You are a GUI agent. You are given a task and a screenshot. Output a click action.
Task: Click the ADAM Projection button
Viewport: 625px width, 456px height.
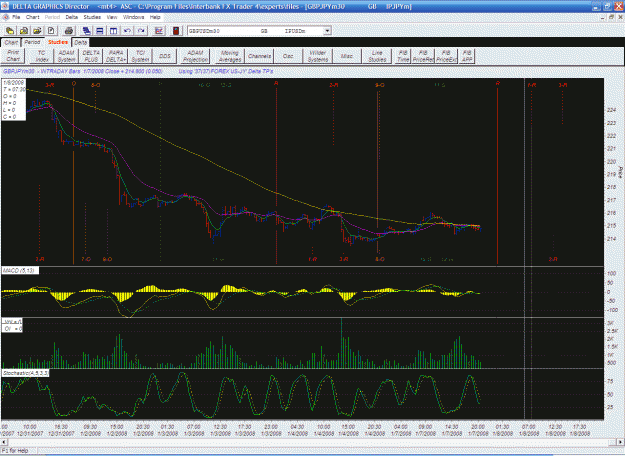coord(195,56)
